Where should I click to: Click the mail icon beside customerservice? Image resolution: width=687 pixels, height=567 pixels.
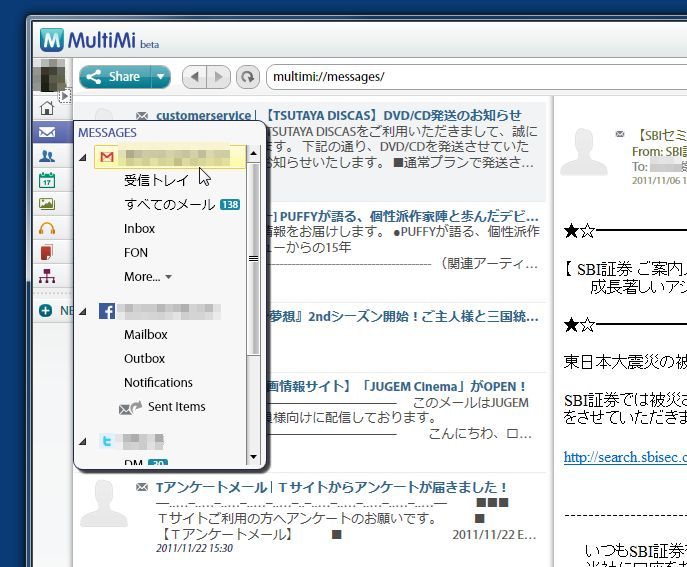[141, 116]
